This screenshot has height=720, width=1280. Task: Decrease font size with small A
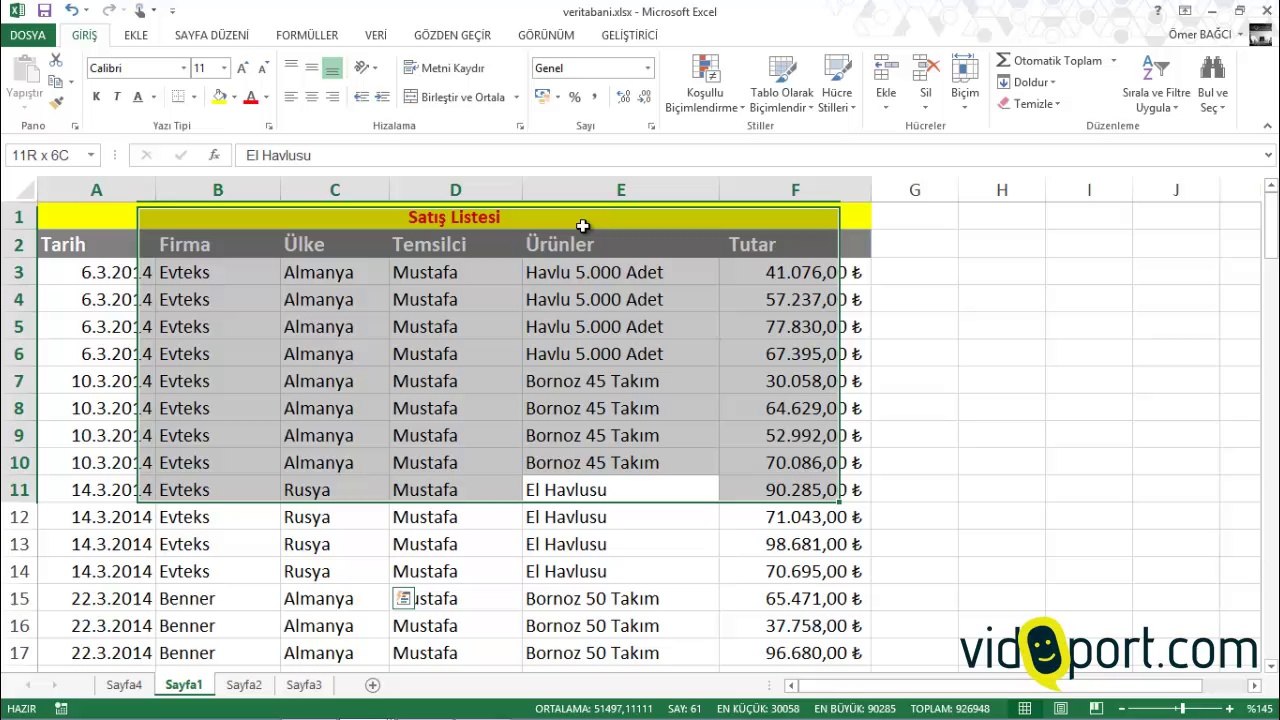[263, 68]
